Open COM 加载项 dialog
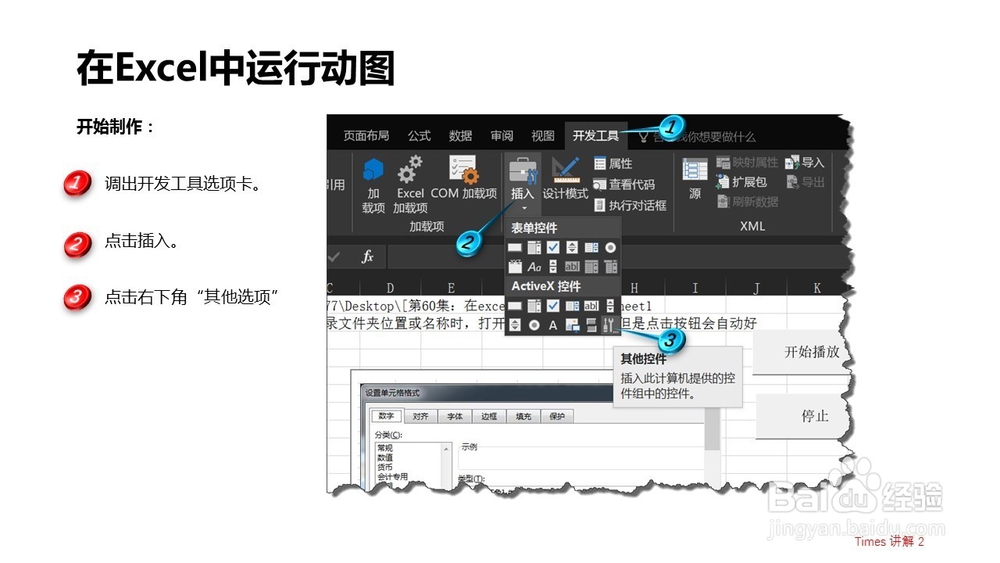This screenshot has height=563, width=1000. [x=464, y=178]
